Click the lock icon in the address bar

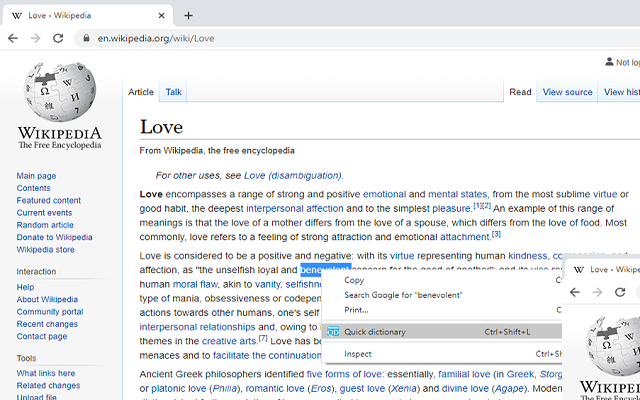point(86,38)
